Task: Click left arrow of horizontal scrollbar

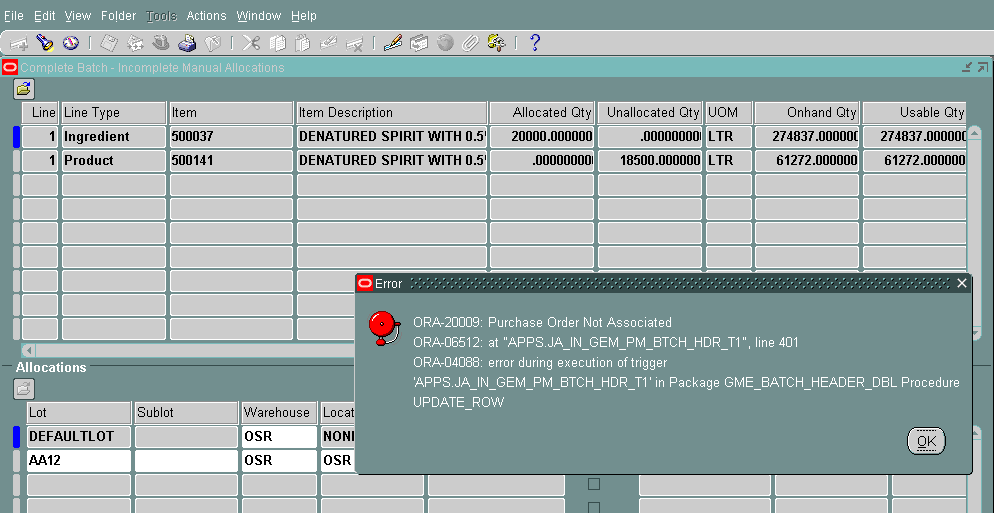Action: pyautogui.click(x=29, y=350)
